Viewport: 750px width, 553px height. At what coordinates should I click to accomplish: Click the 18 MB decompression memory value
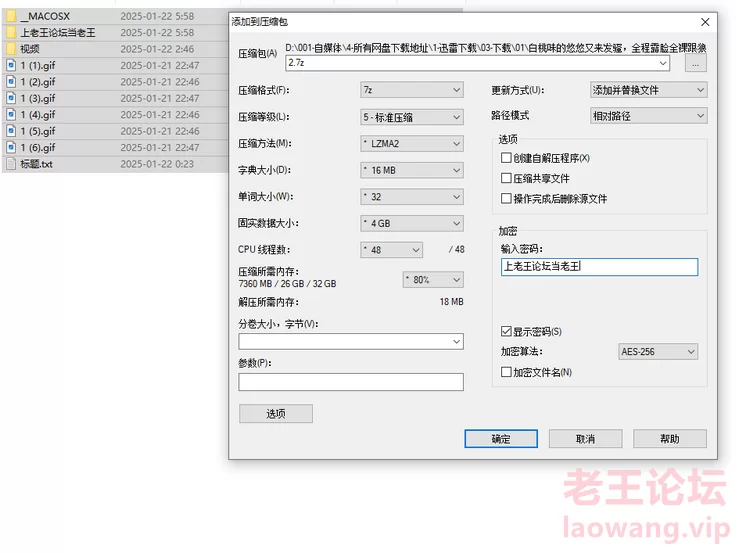452,302
